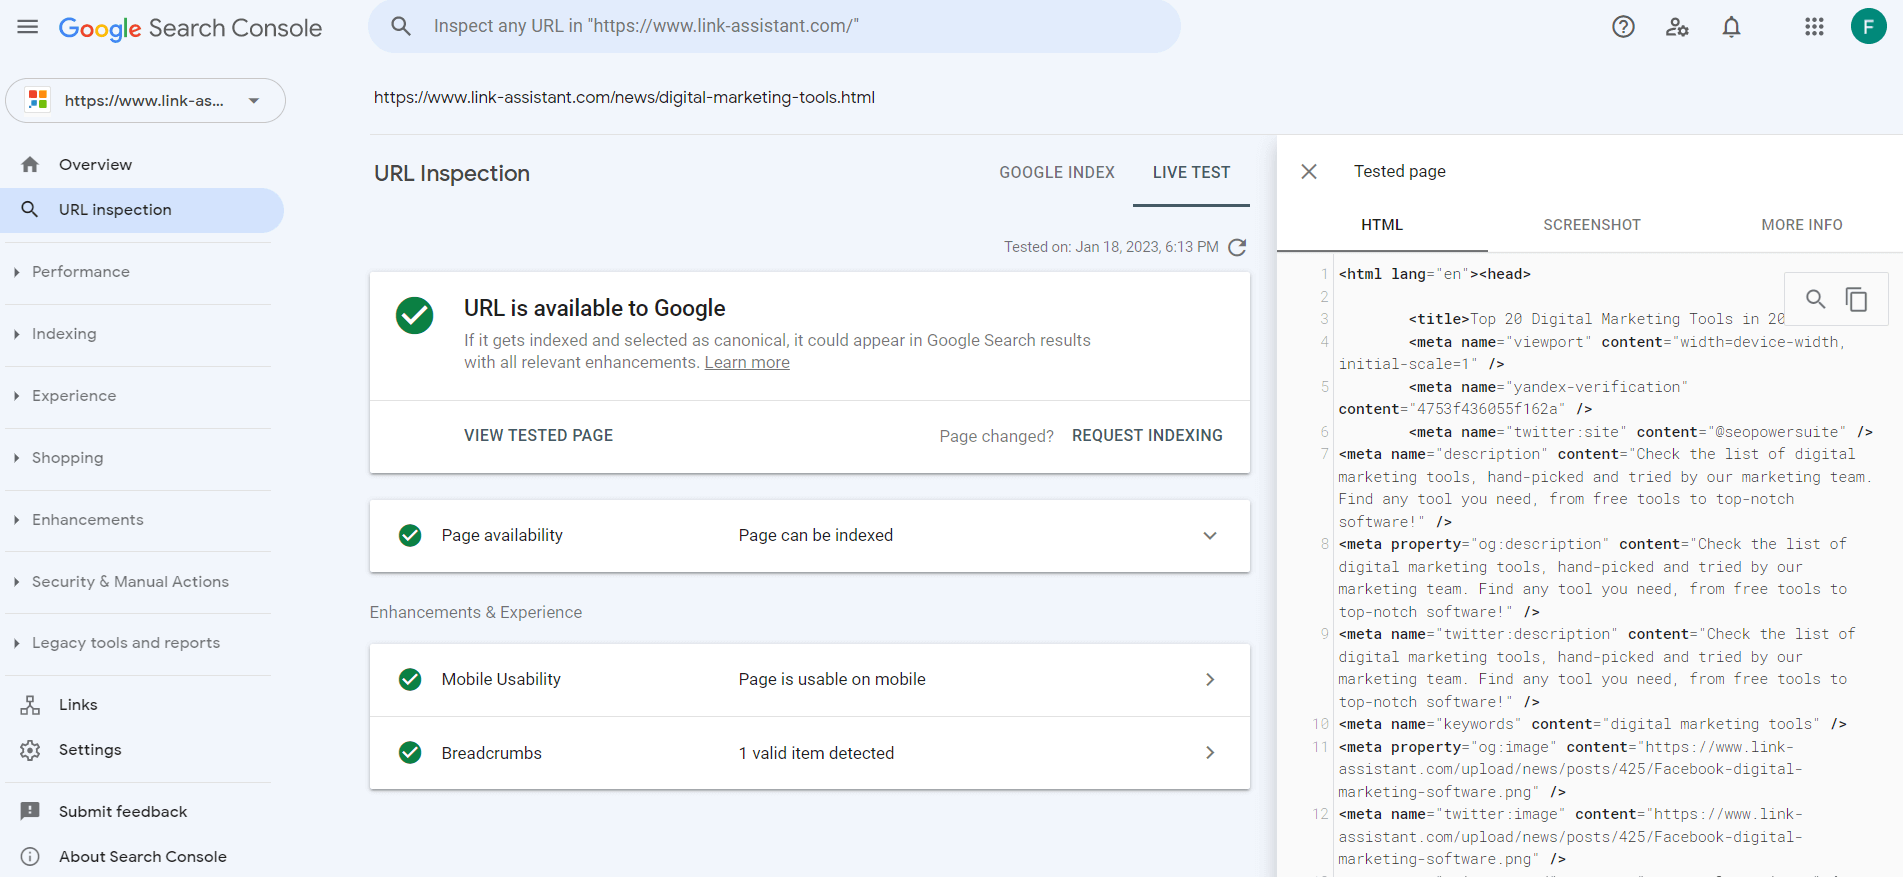Click 'Page is usable on mobile' status
This screenshot has width=1903, height=877.
tap(832, 680)
